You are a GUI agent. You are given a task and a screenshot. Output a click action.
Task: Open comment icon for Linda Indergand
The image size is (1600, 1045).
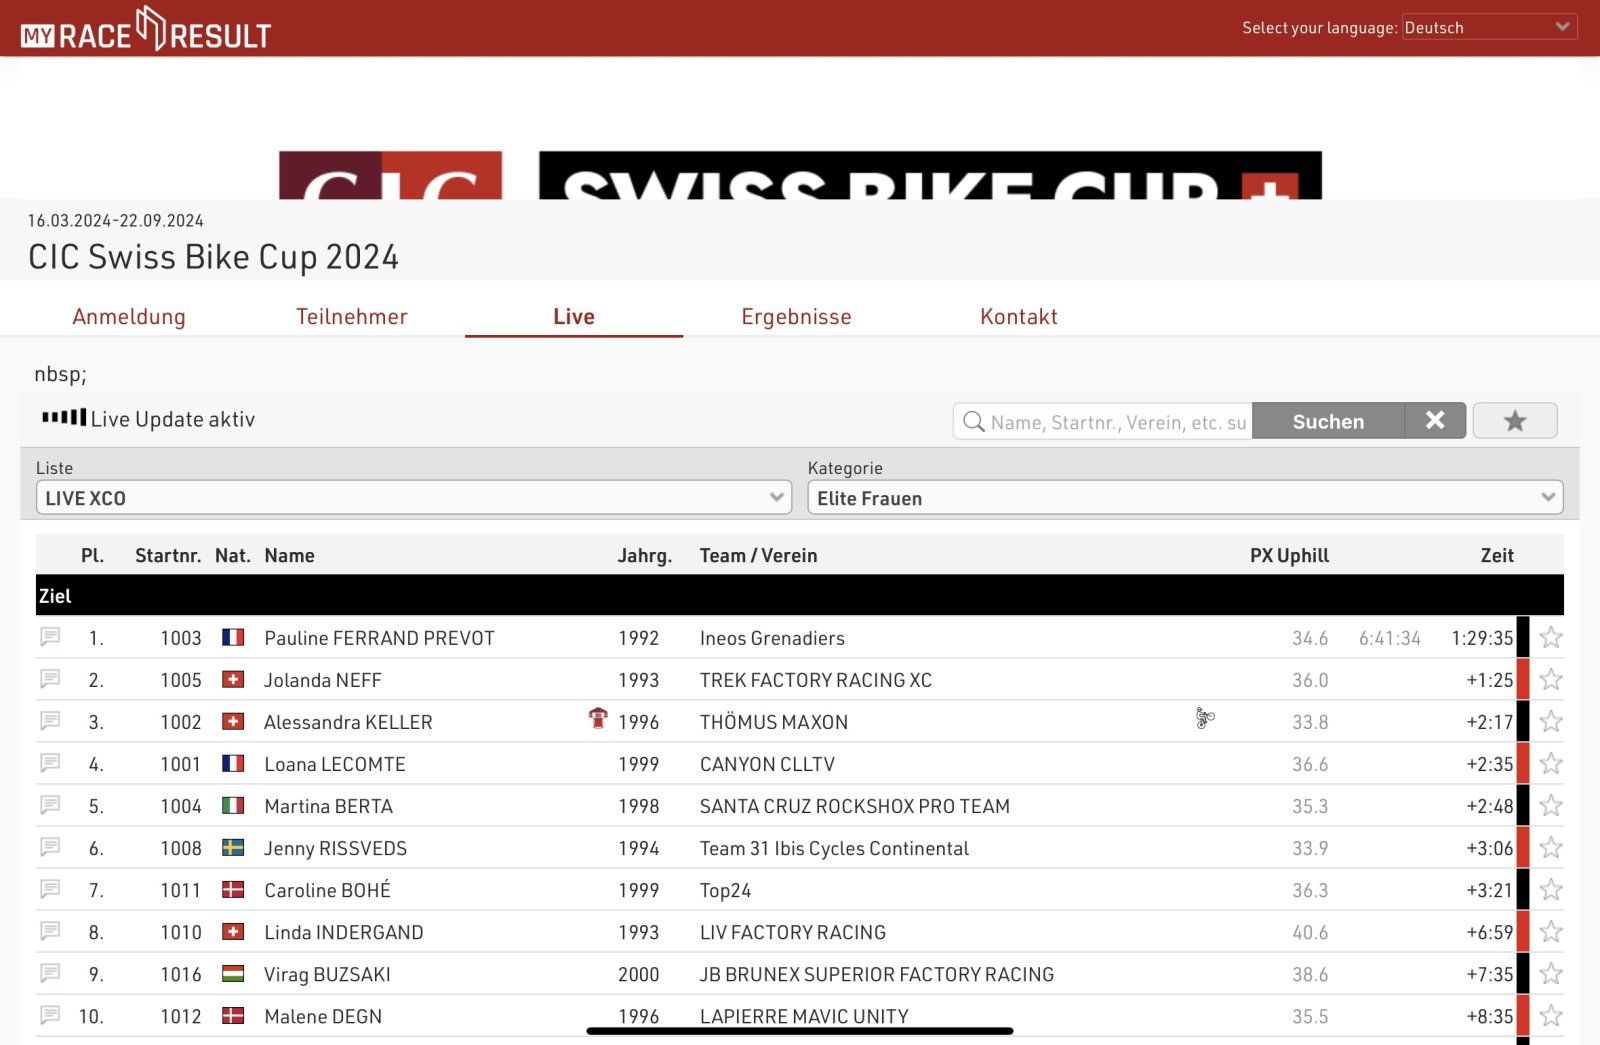(x=50, y=931)
